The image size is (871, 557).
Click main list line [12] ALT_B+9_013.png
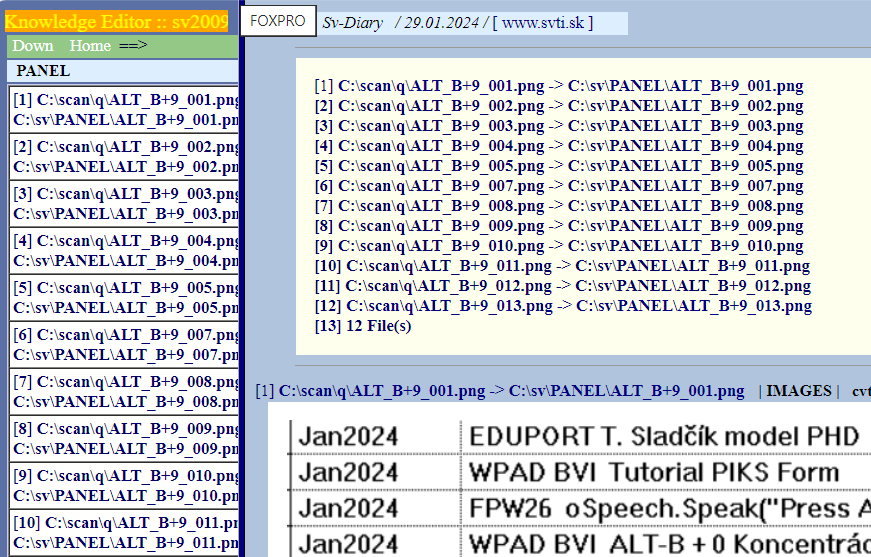pos(562,306)
